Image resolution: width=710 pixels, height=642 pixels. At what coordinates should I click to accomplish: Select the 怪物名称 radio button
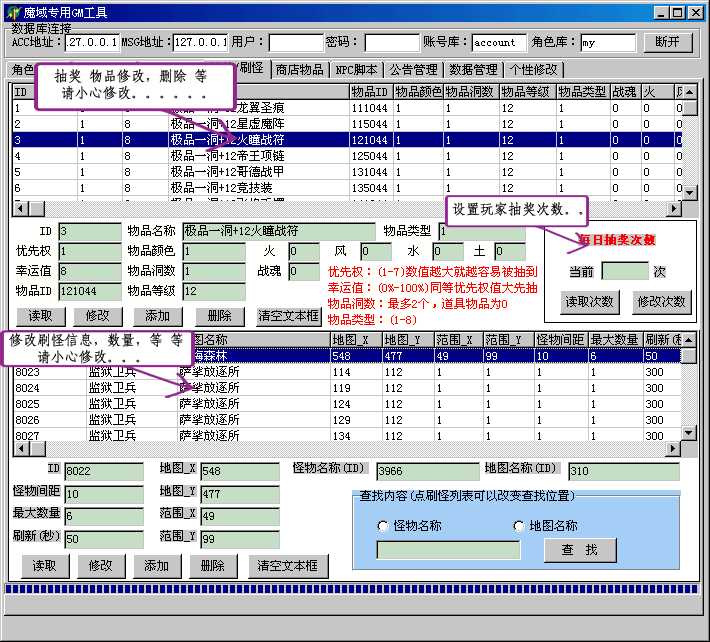pos(383,526)
